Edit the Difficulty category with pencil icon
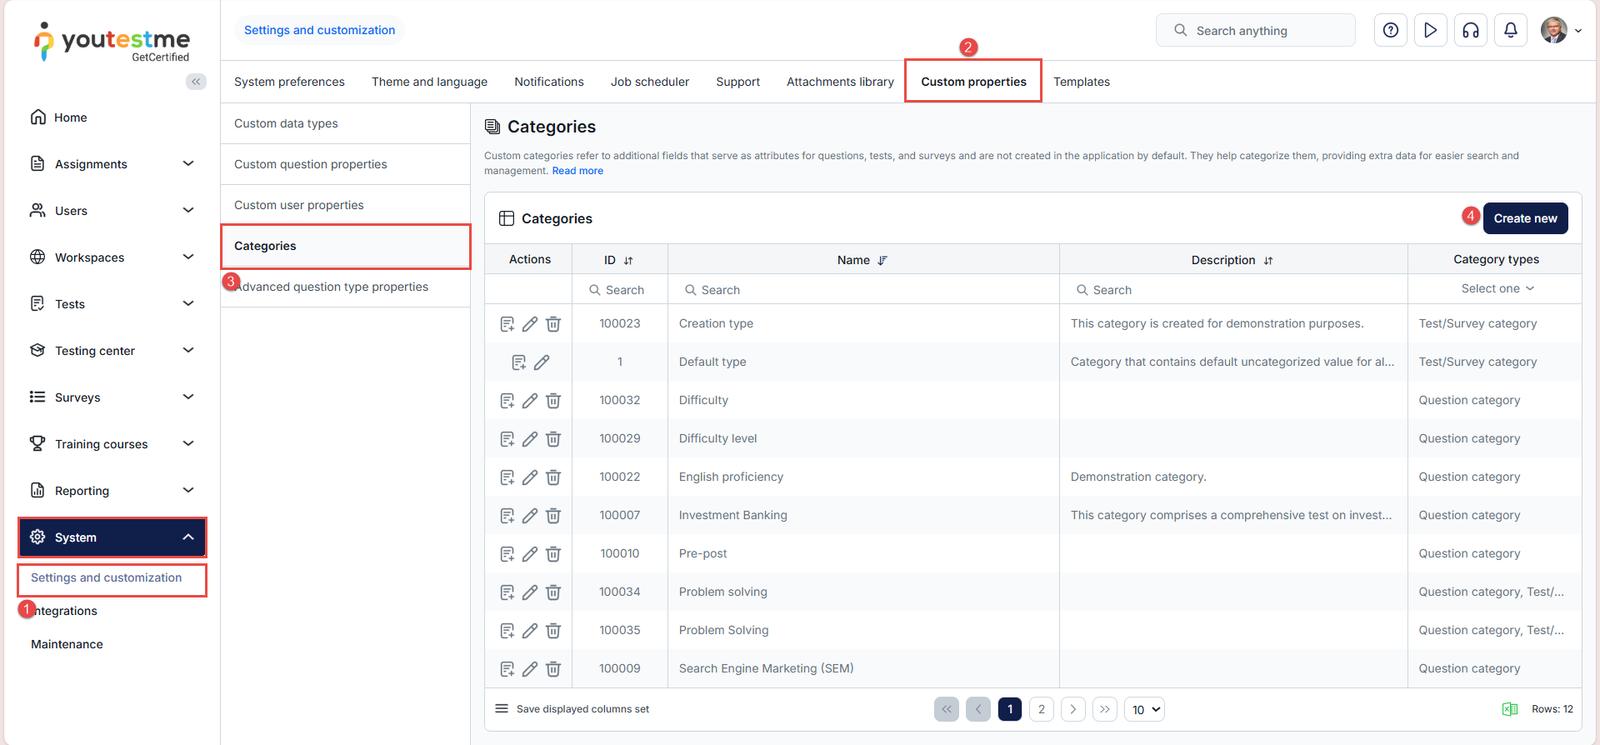The image size is (1600, 745). (x=530, y=401)
